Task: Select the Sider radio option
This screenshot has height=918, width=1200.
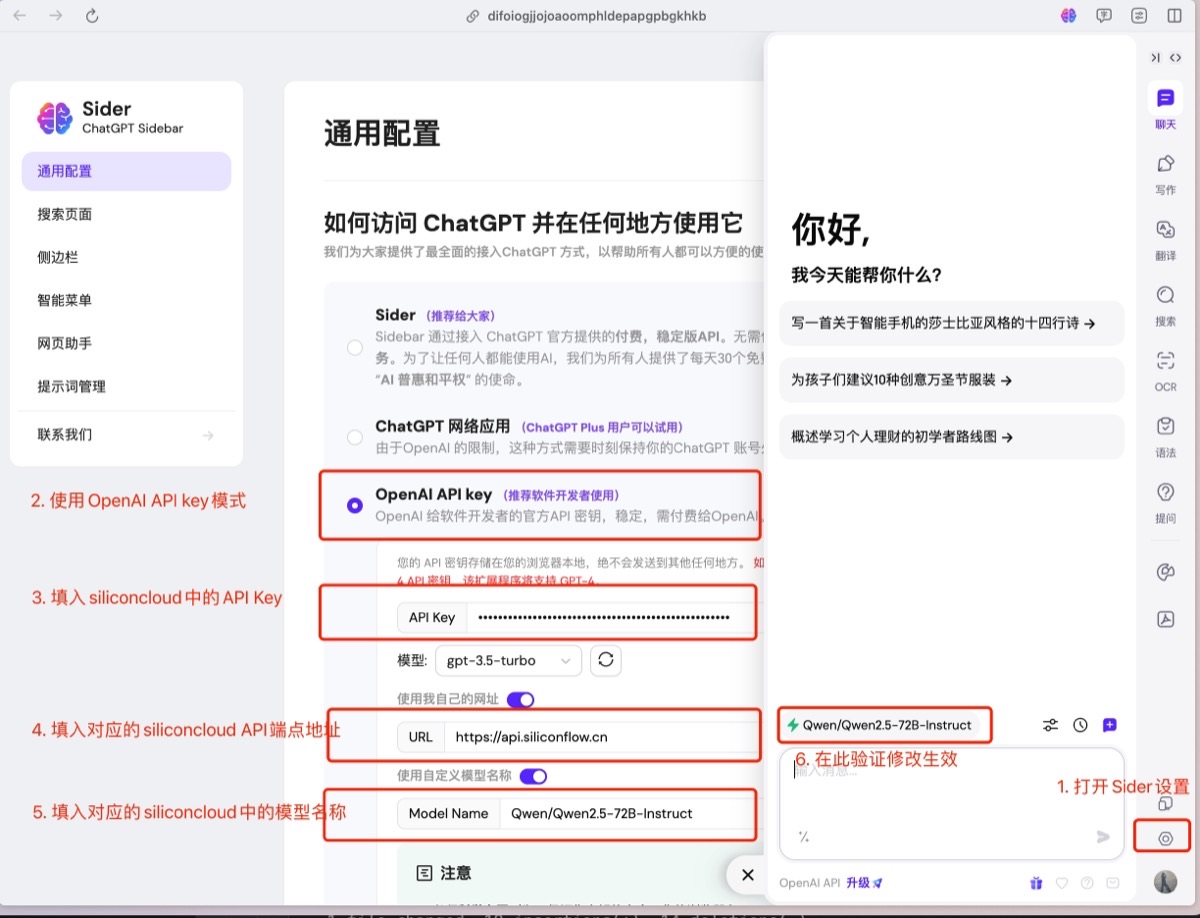Action: click(354, 348)
